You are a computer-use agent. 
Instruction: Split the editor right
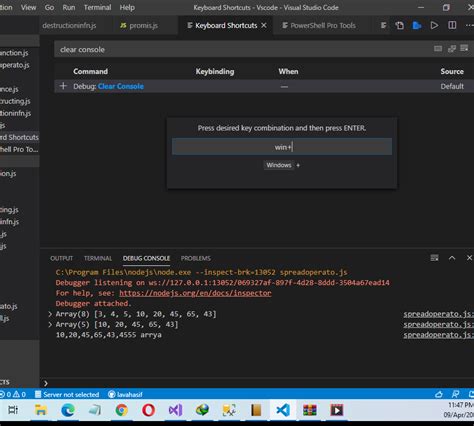coord(452,25)
